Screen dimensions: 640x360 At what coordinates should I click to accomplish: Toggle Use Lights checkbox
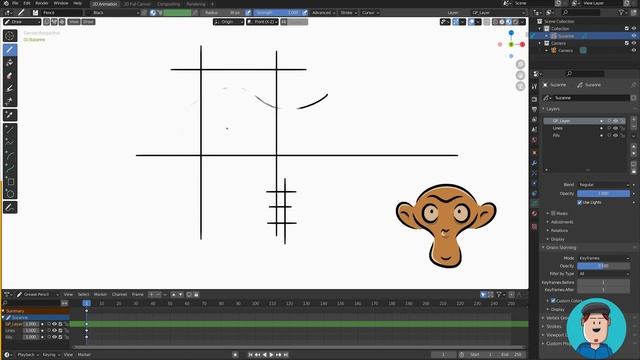click(580, 202)
